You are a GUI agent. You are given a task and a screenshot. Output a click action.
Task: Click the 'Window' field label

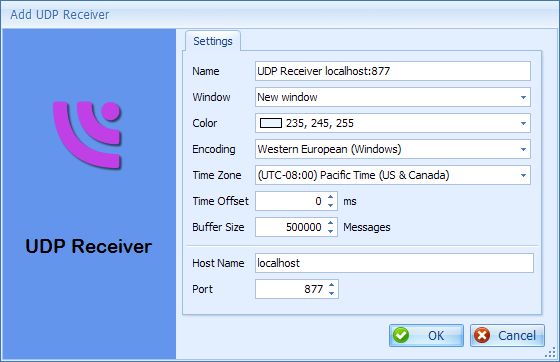[x=211, y=97]
